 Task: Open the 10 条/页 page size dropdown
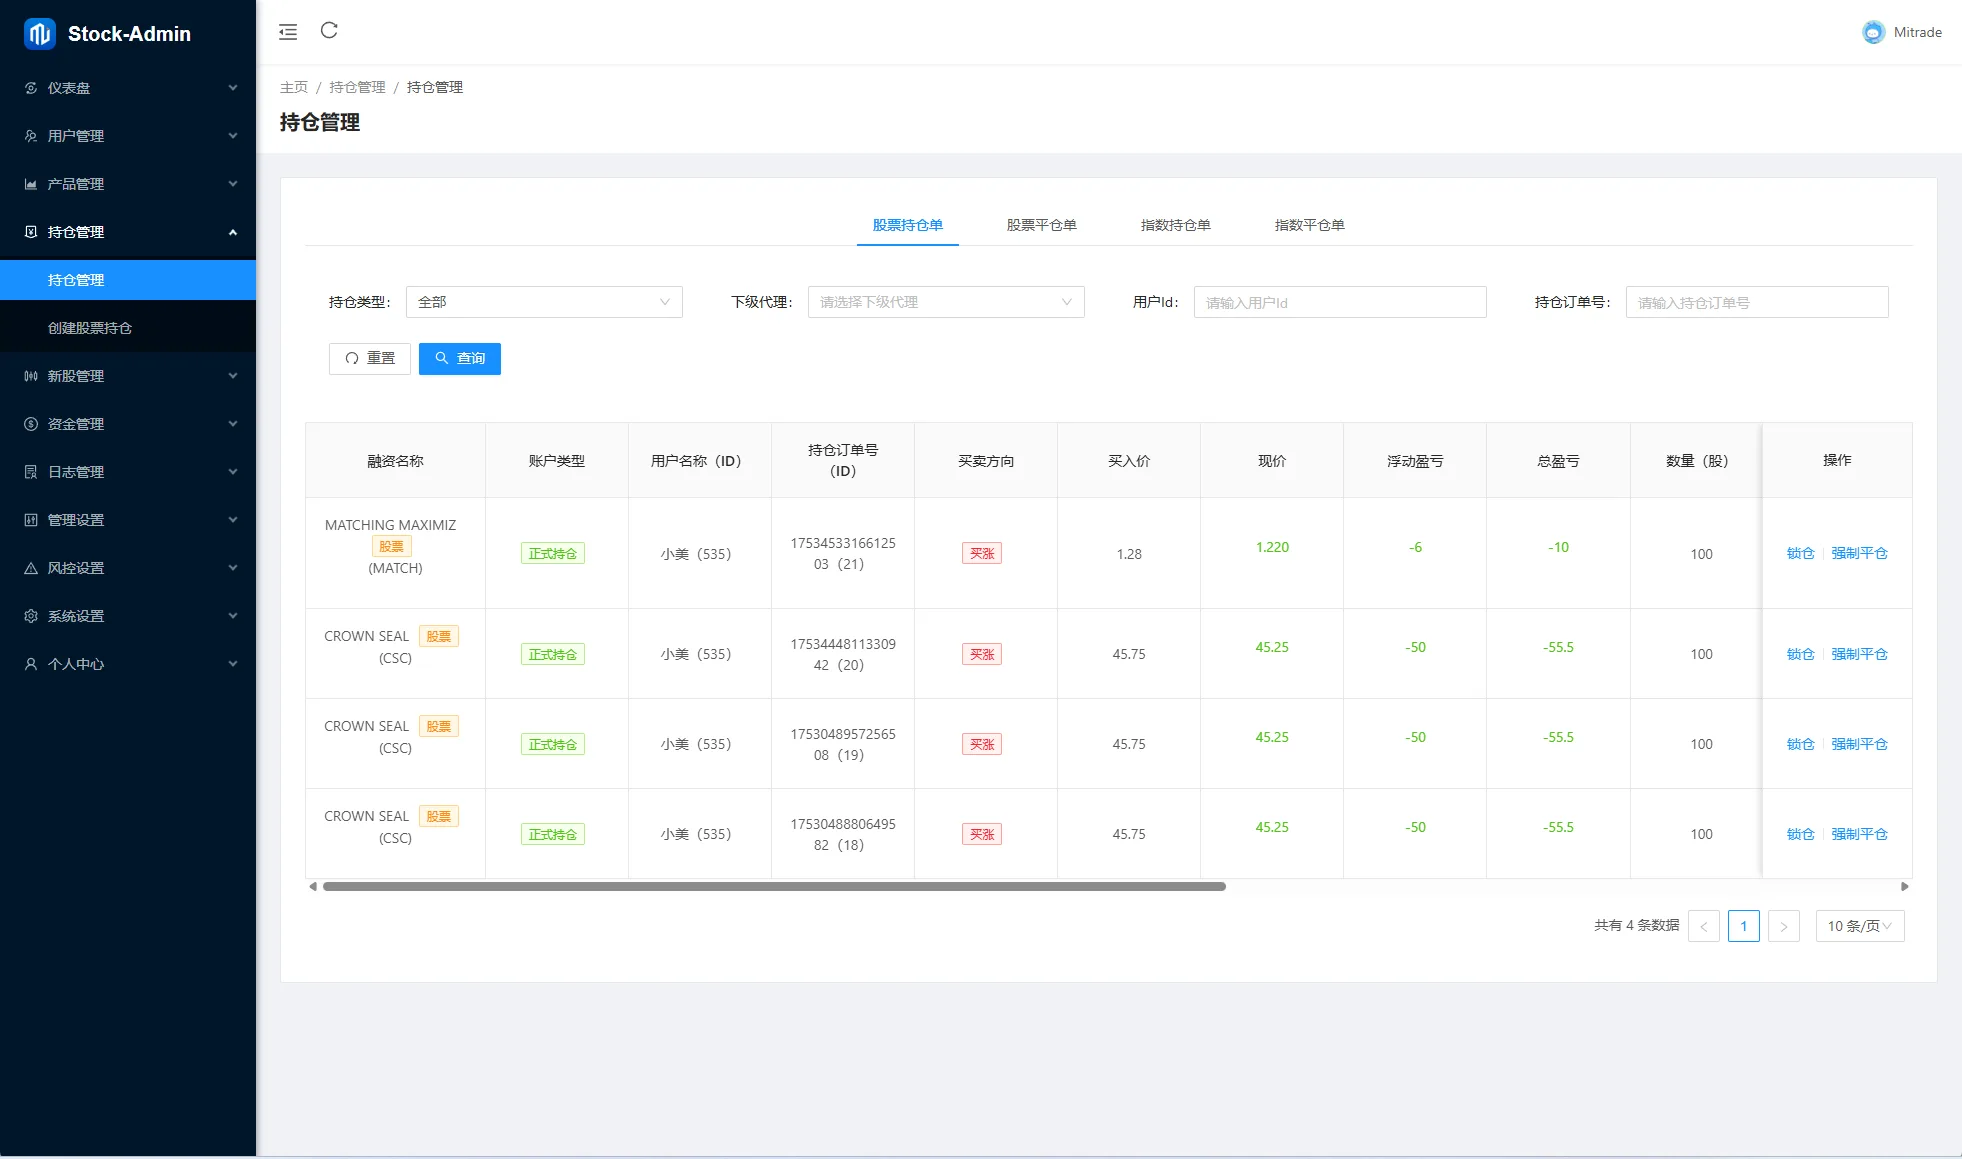pos(1859,926)
